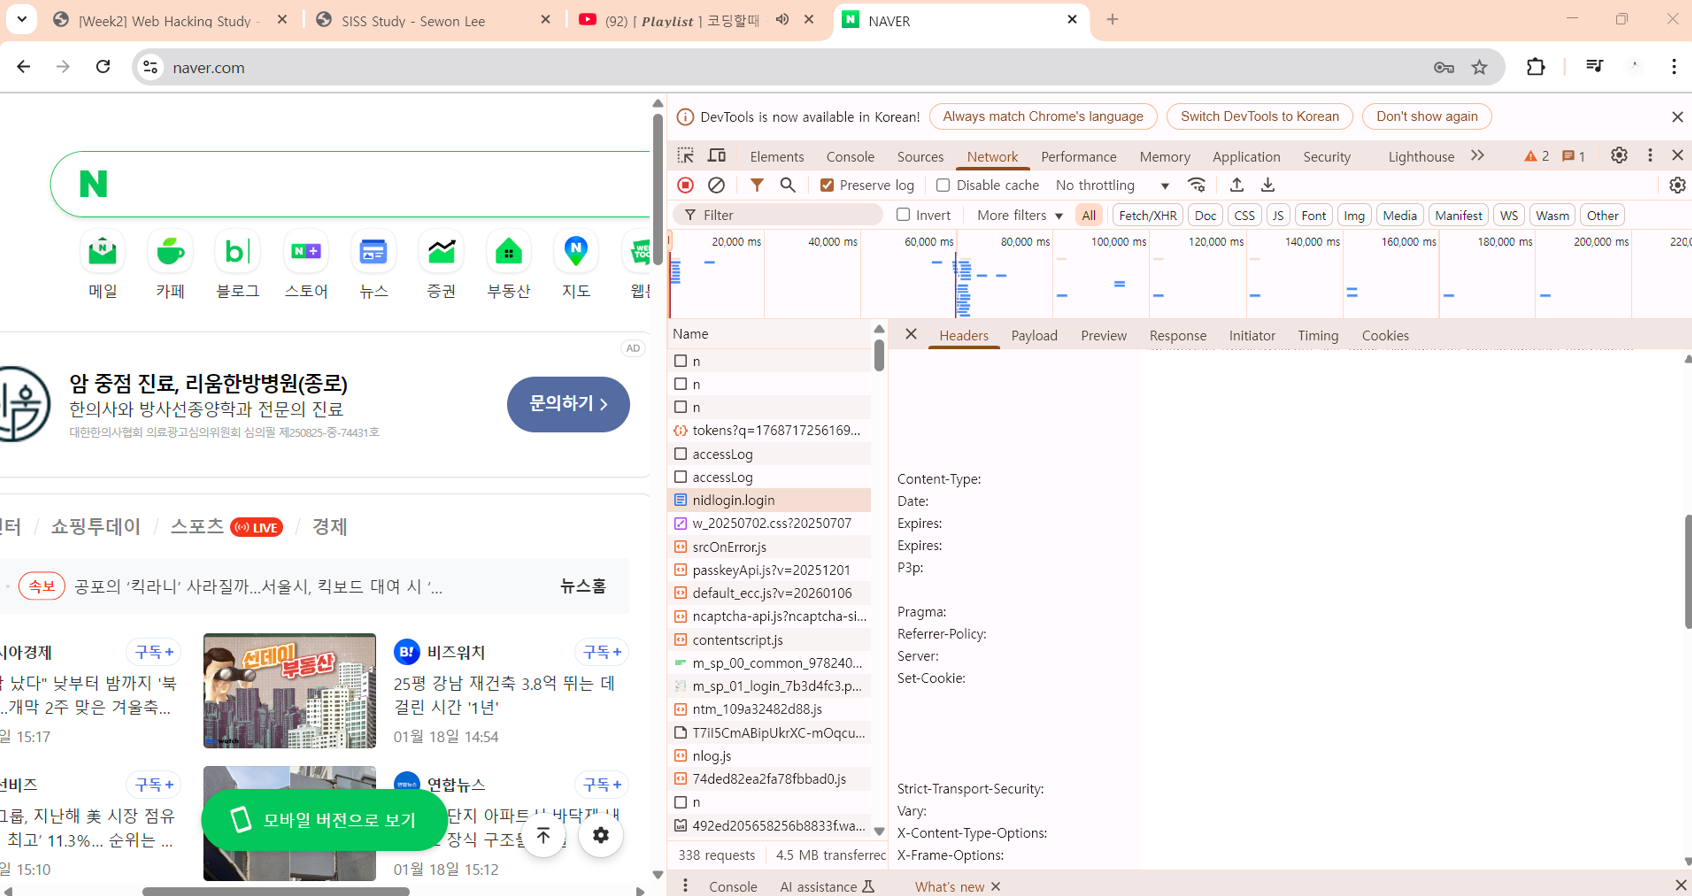
Task: Open Response tab of request
Action: 1177,335
